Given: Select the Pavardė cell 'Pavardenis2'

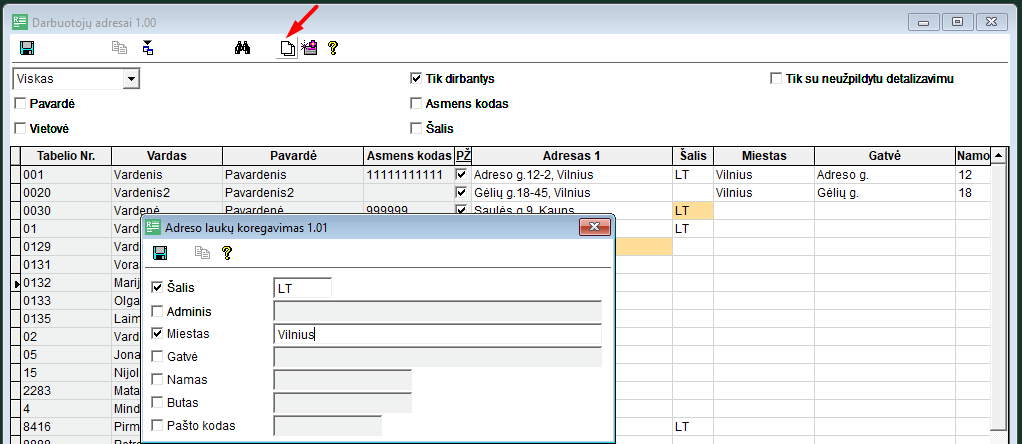Looking at the screenshot, I should point(293,193).
